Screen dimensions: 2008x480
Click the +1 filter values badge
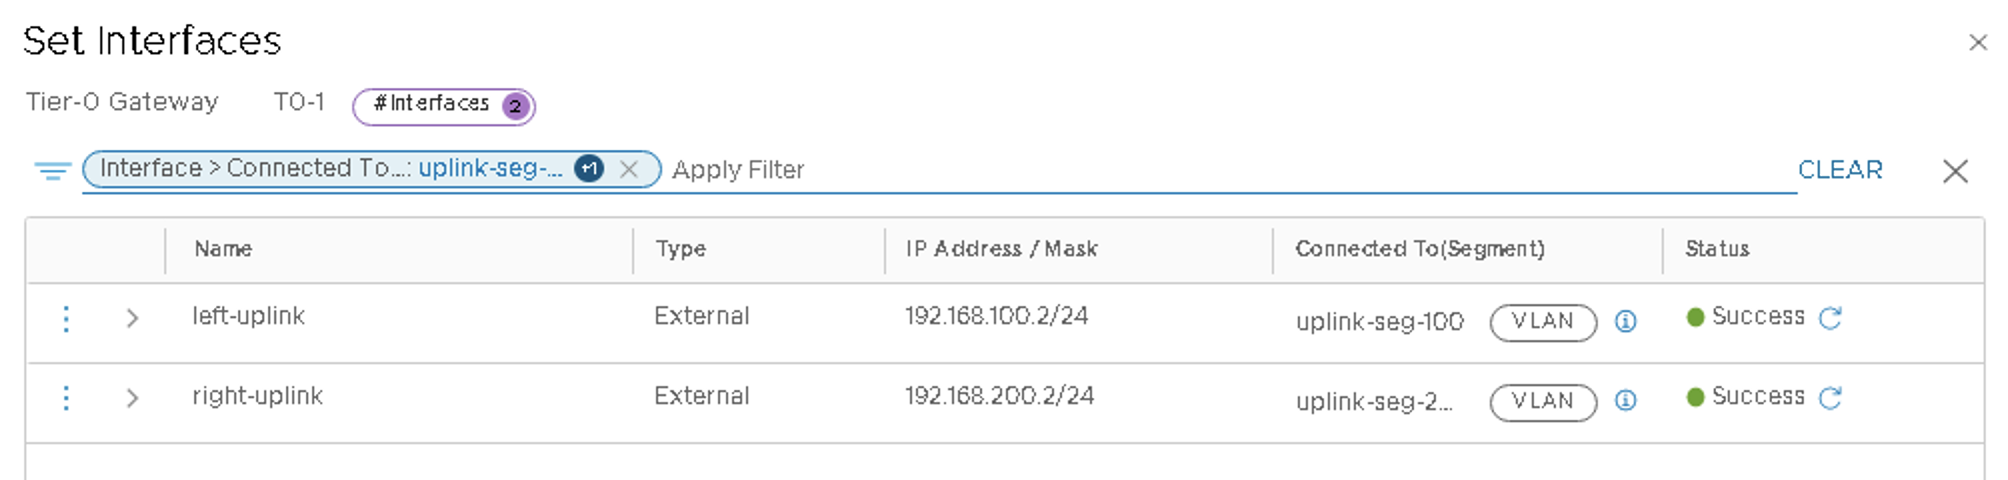point(589,169)
